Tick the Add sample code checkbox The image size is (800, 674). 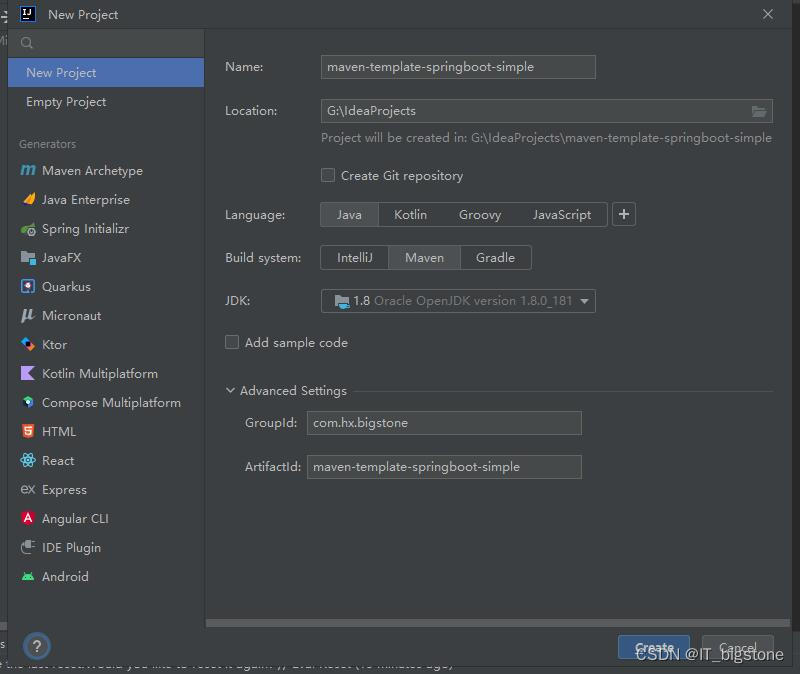232,342
